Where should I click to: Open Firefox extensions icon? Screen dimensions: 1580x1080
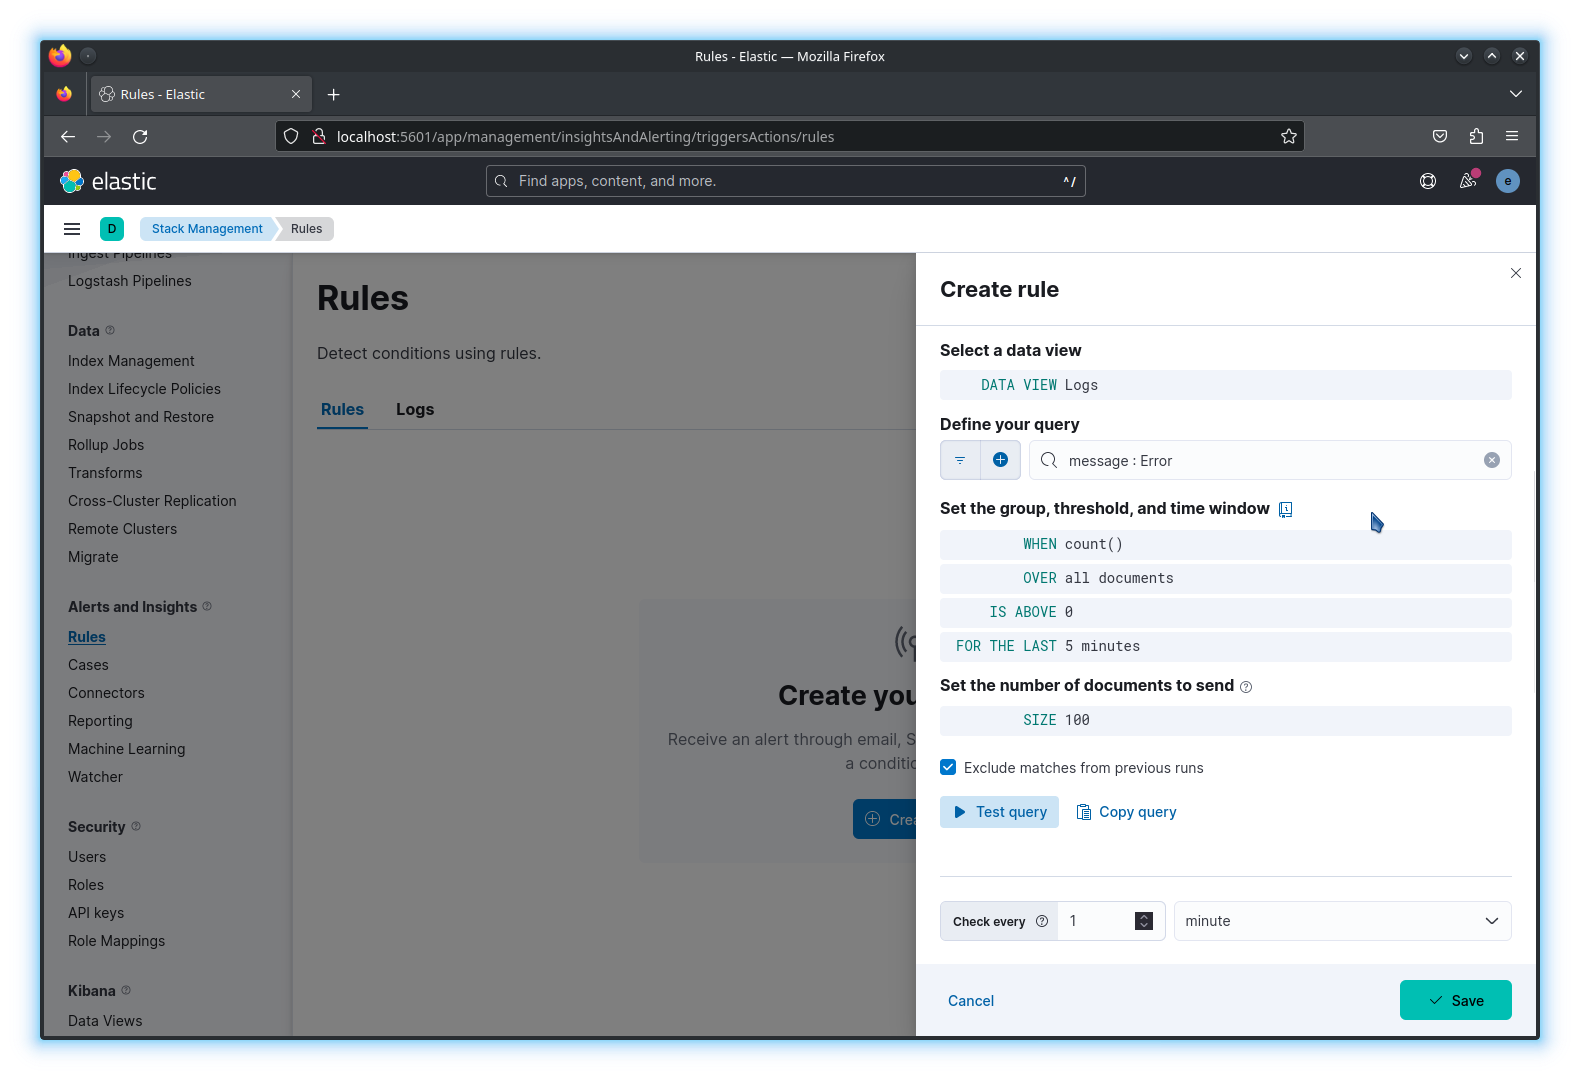click(1476, 136)
